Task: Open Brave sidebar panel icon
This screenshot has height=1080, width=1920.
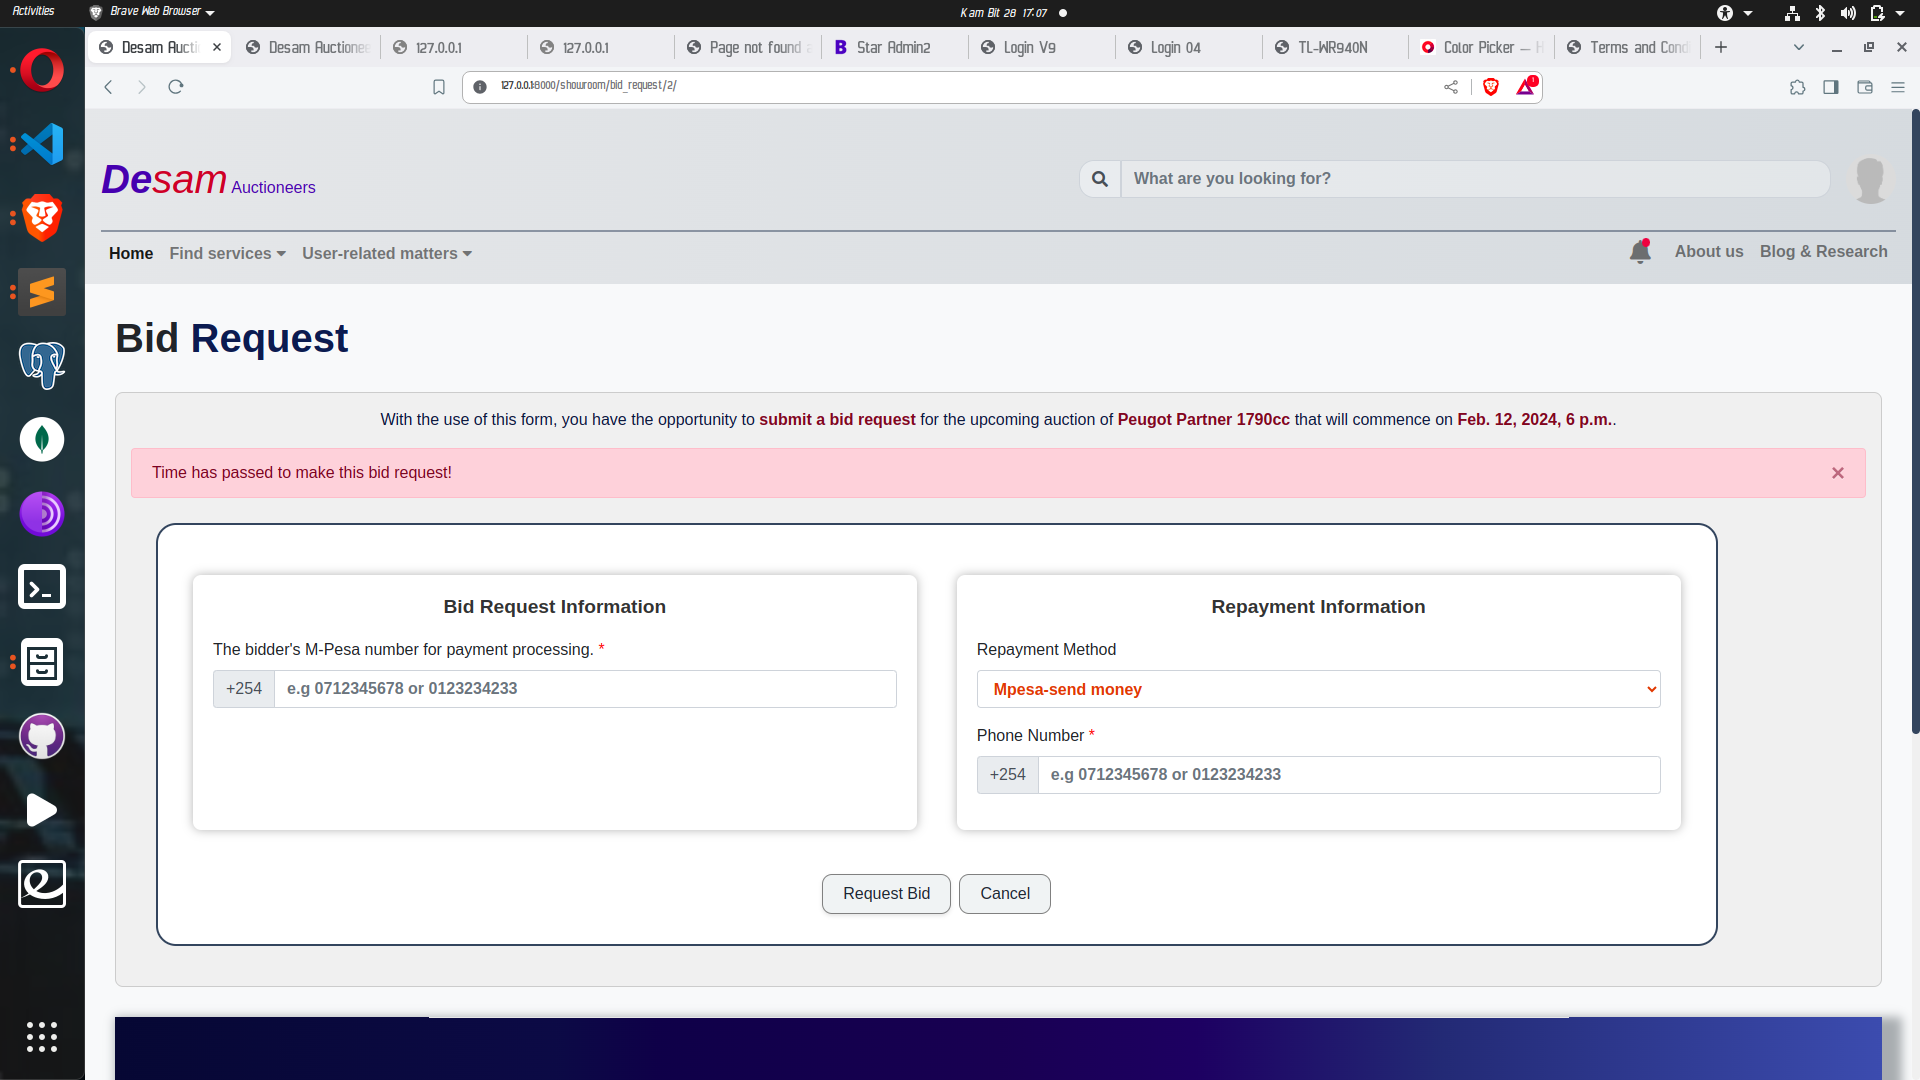Action: 1831,87
